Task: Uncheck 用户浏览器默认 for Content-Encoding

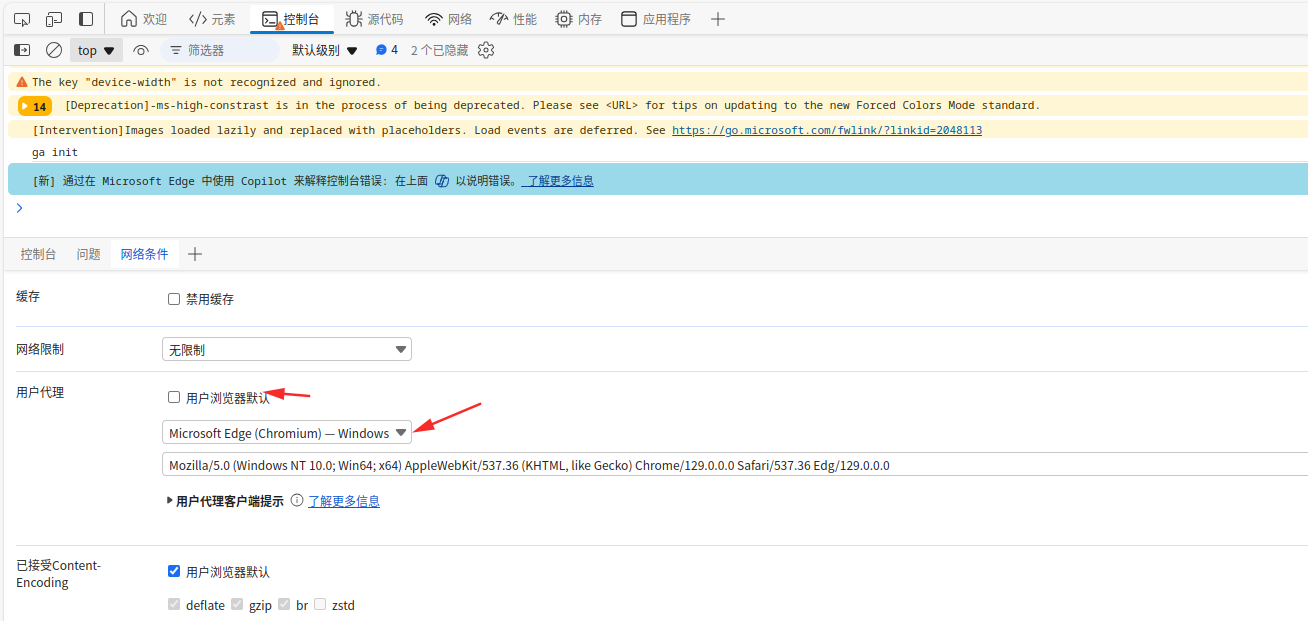Action: coord(174,571)
